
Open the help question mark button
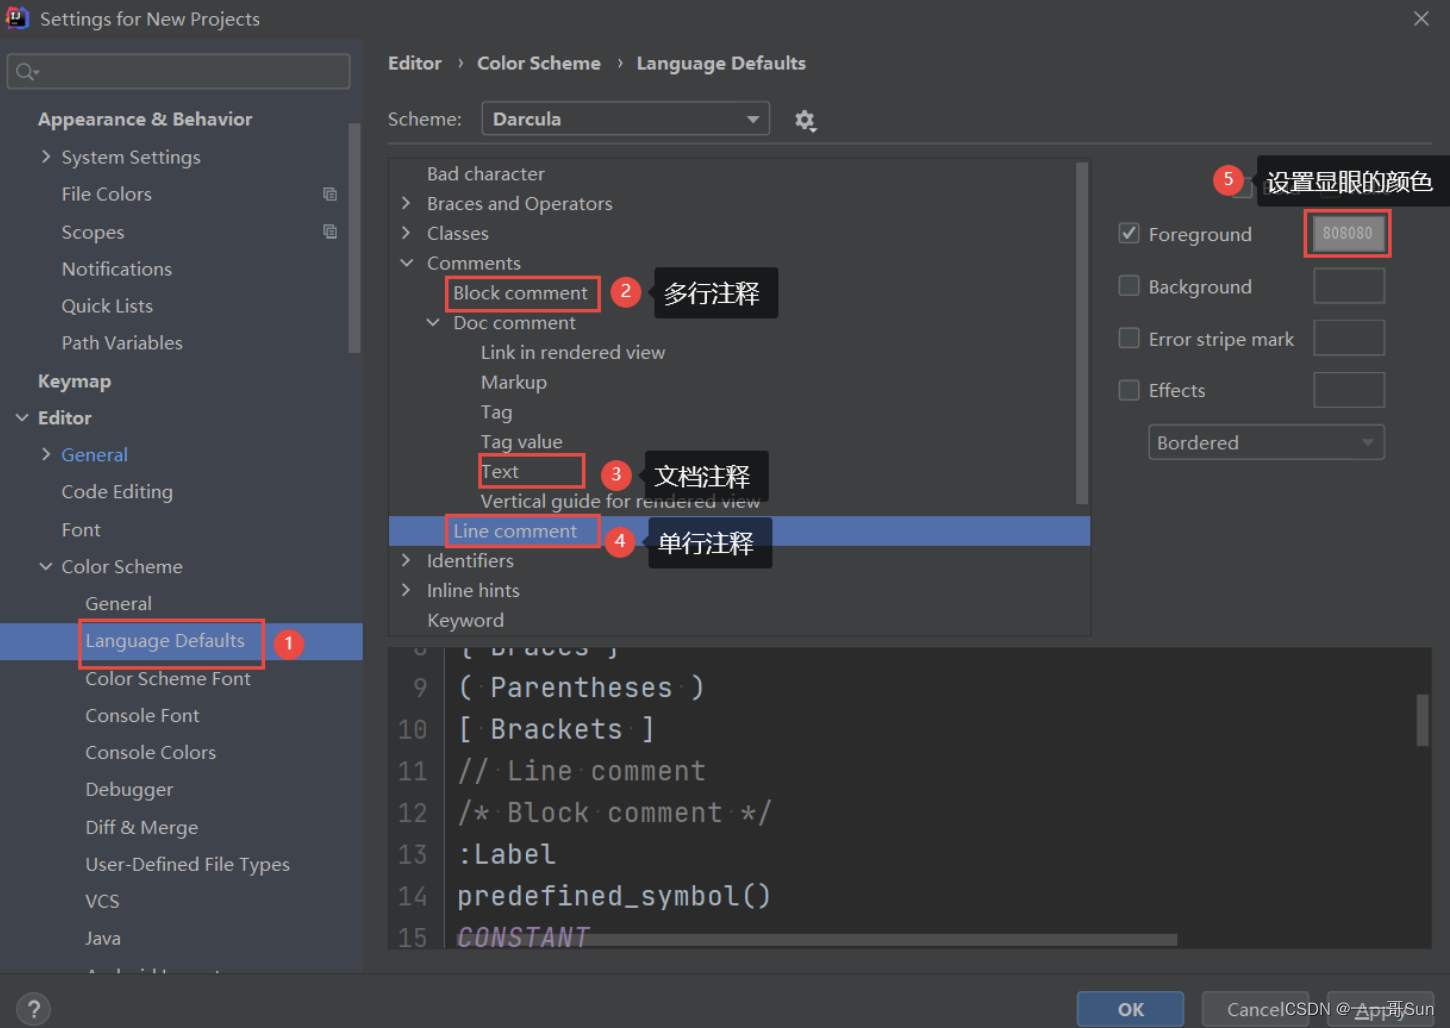click(x=33, y=1008)
